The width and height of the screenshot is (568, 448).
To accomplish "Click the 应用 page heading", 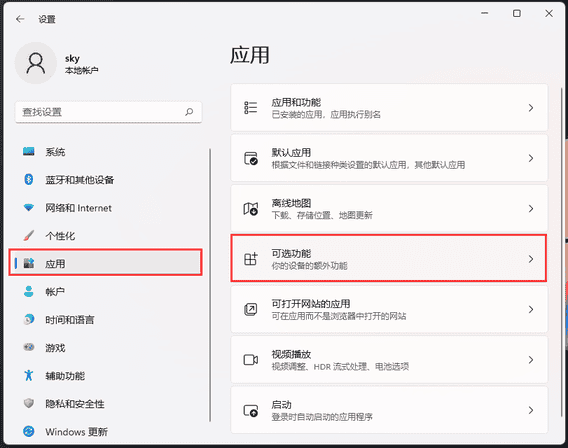I will (x=250, y=55).
